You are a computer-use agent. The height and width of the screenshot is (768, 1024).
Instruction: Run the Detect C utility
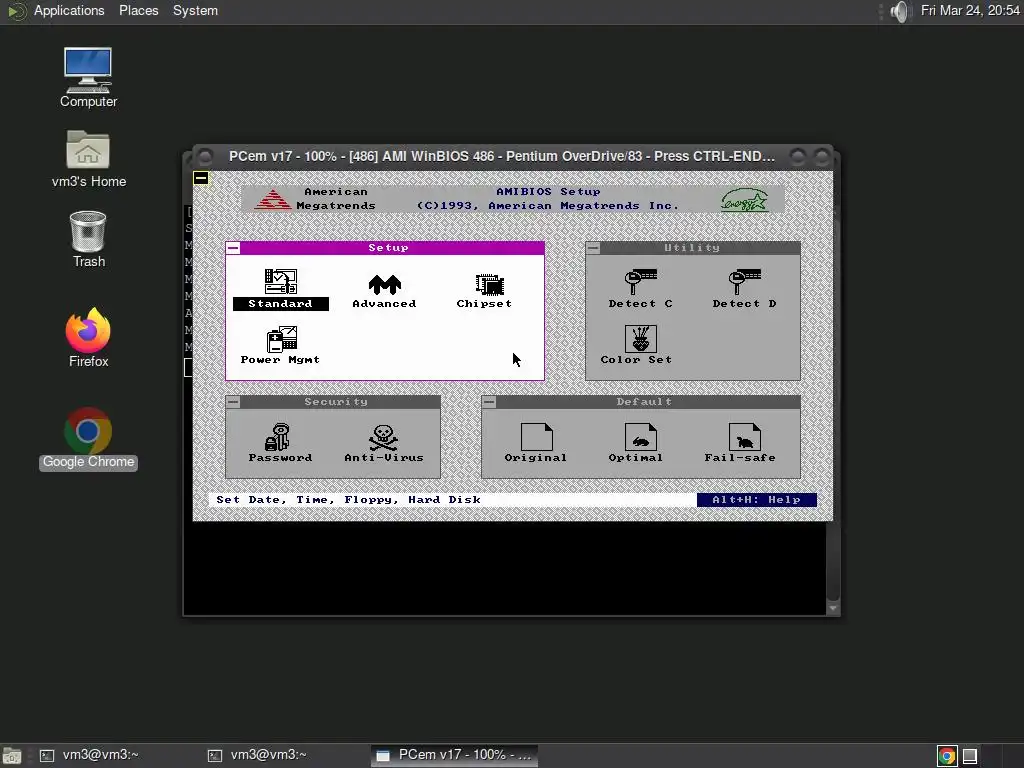pyautogui.click(x=641, y=289)
